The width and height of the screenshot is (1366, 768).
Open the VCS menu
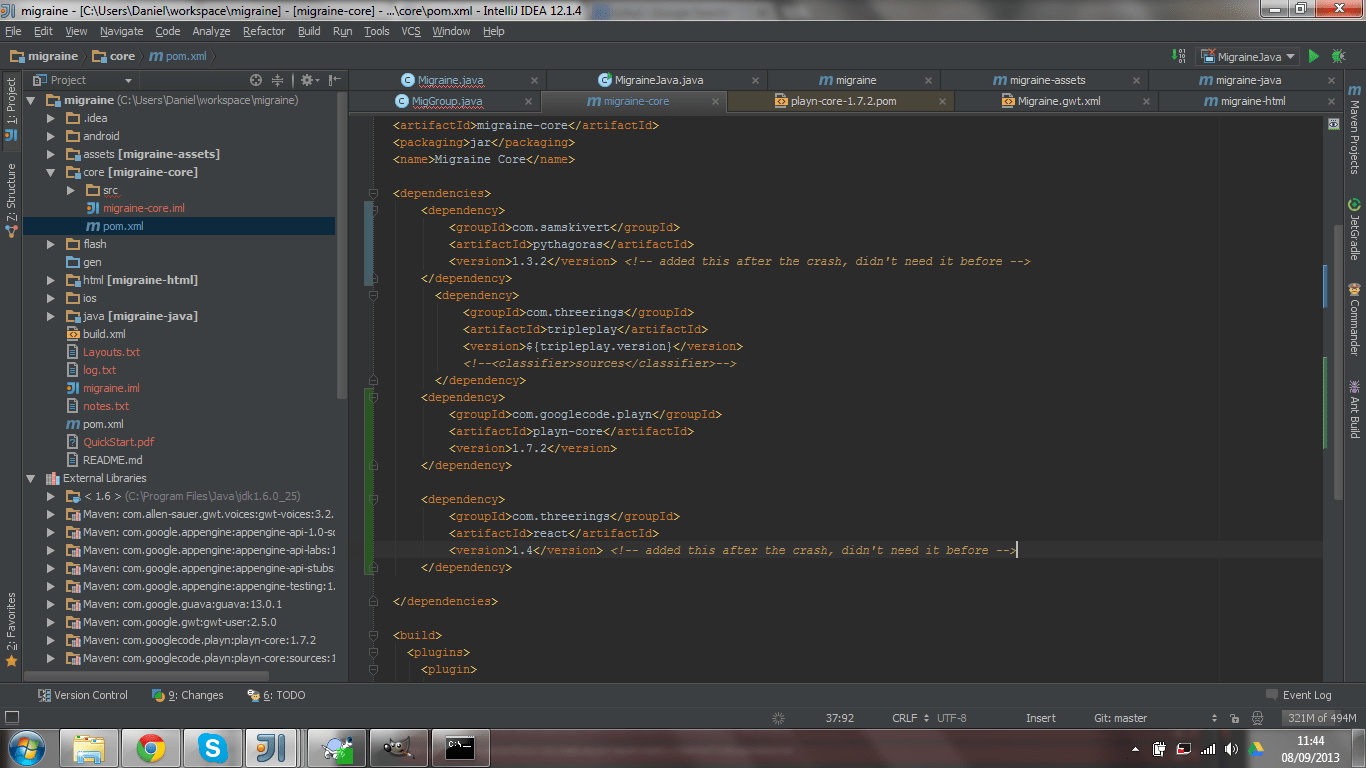(412, 31)
